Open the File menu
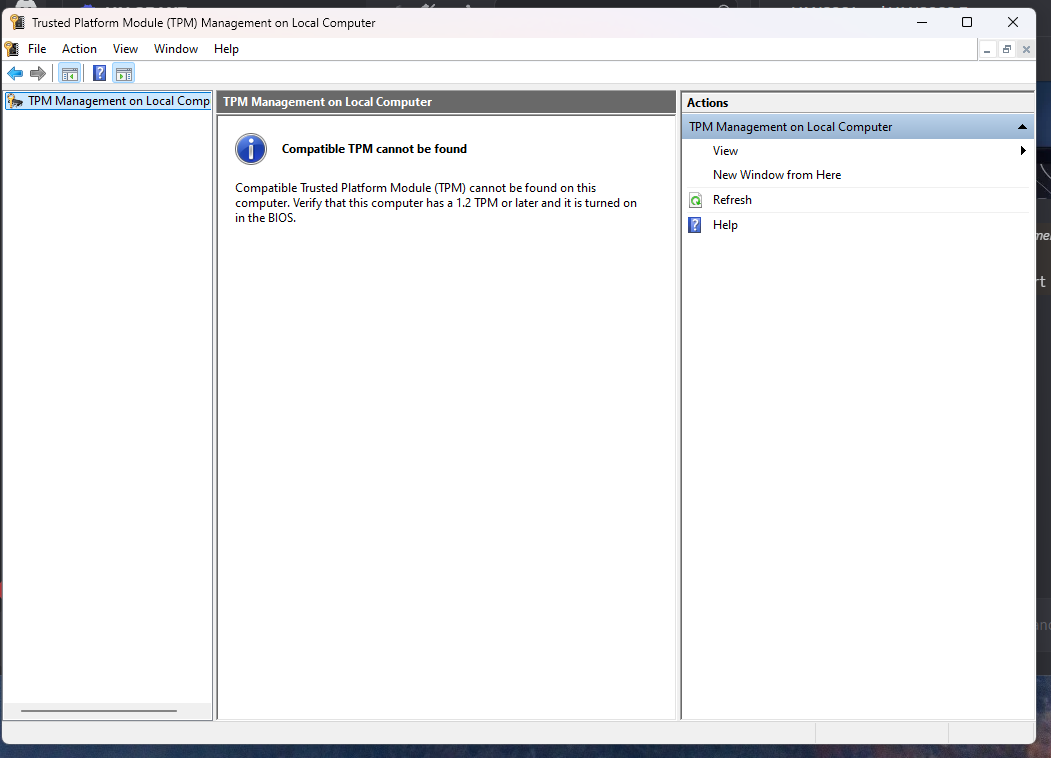The image size is (1051, 758). pyautogui.click(x=37, y=49)
